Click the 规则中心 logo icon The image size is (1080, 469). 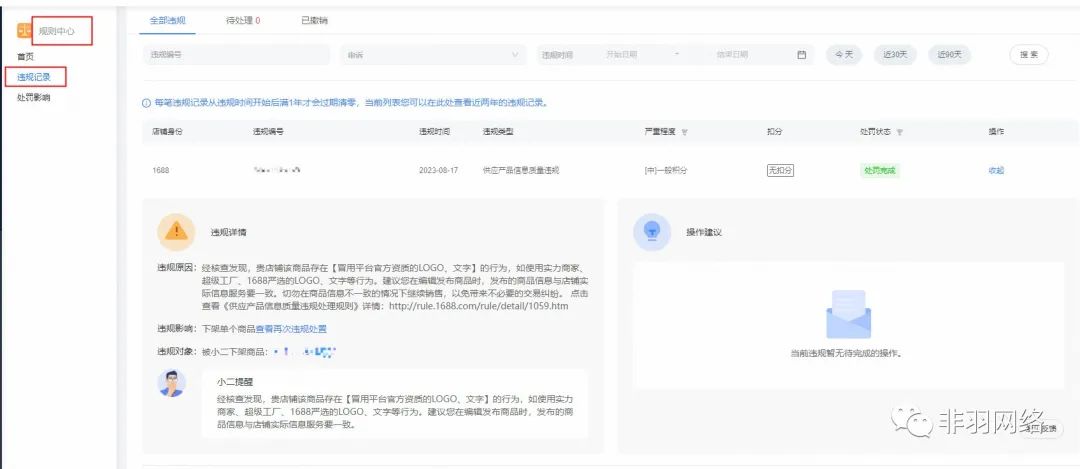(24, 31)
